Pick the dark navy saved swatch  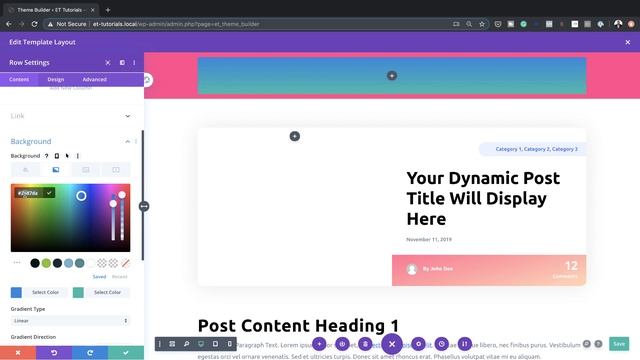click(x=58, y=263)
